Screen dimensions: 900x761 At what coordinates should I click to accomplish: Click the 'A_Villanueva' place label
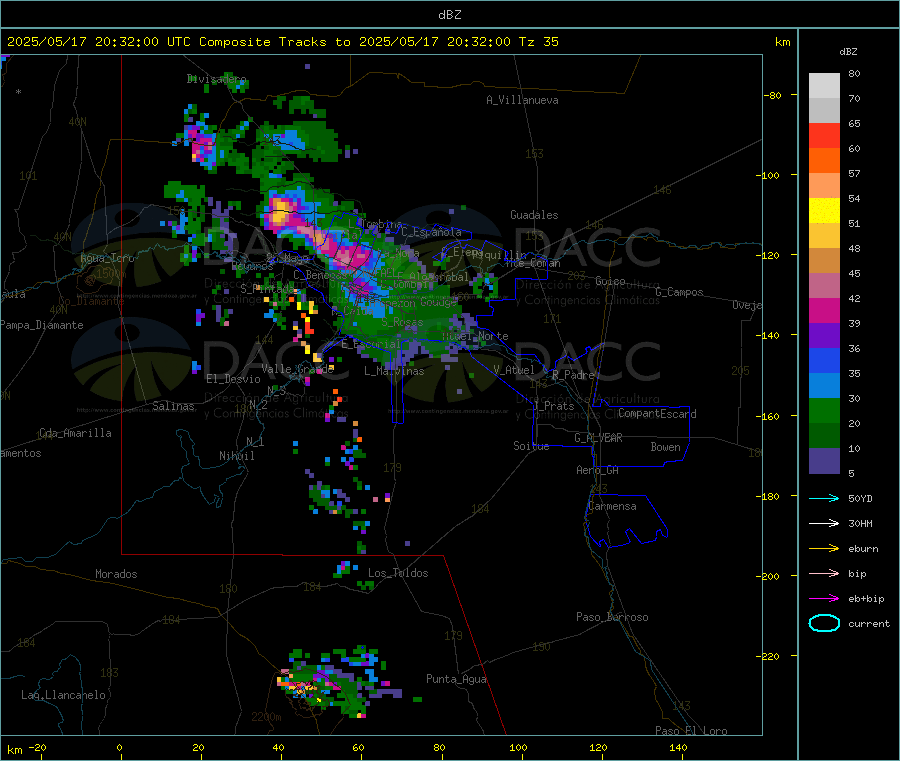point(522,100)
